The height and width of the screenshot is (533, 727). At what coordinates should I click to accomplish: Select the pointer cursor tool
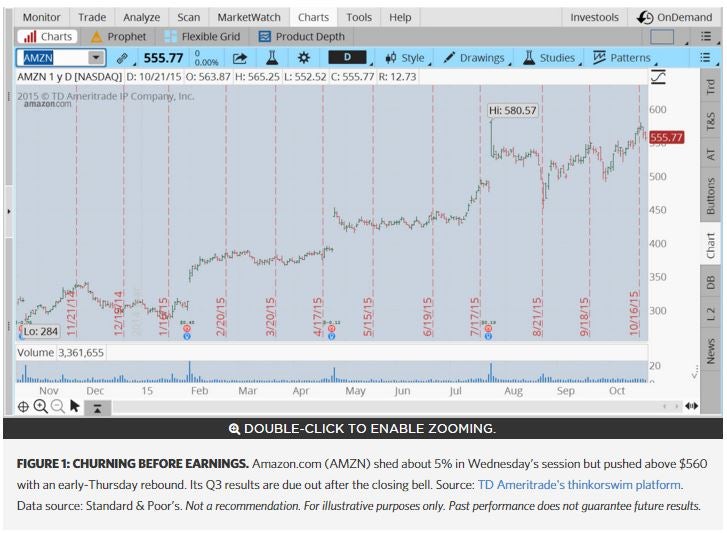tap(74, 406)
